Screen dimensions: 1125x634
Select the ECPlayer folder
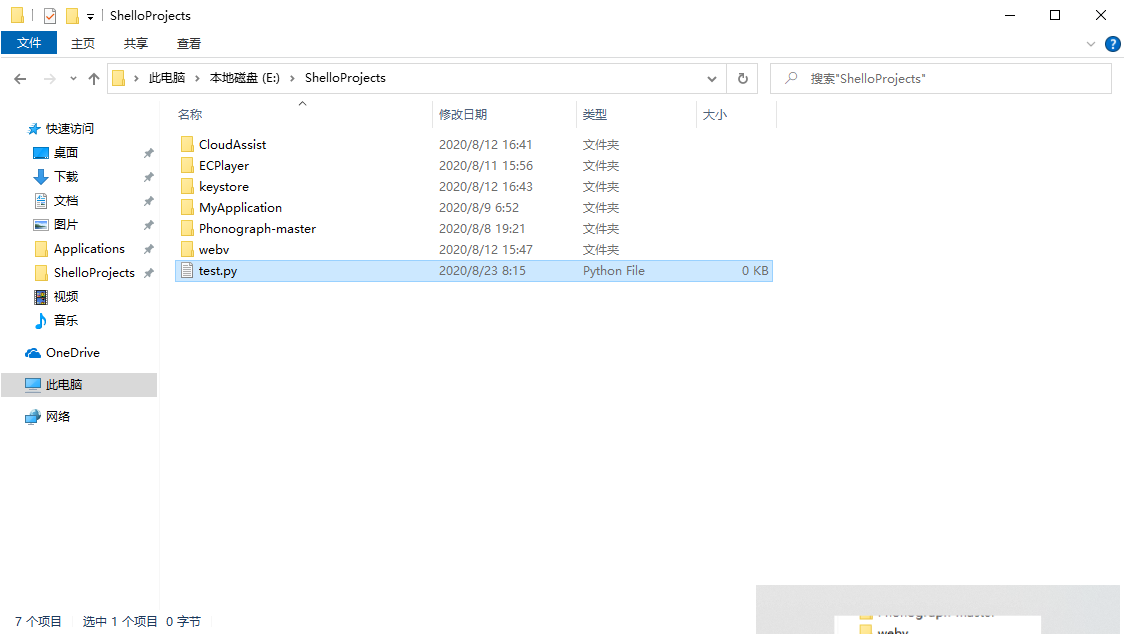[x=223, y=165]
